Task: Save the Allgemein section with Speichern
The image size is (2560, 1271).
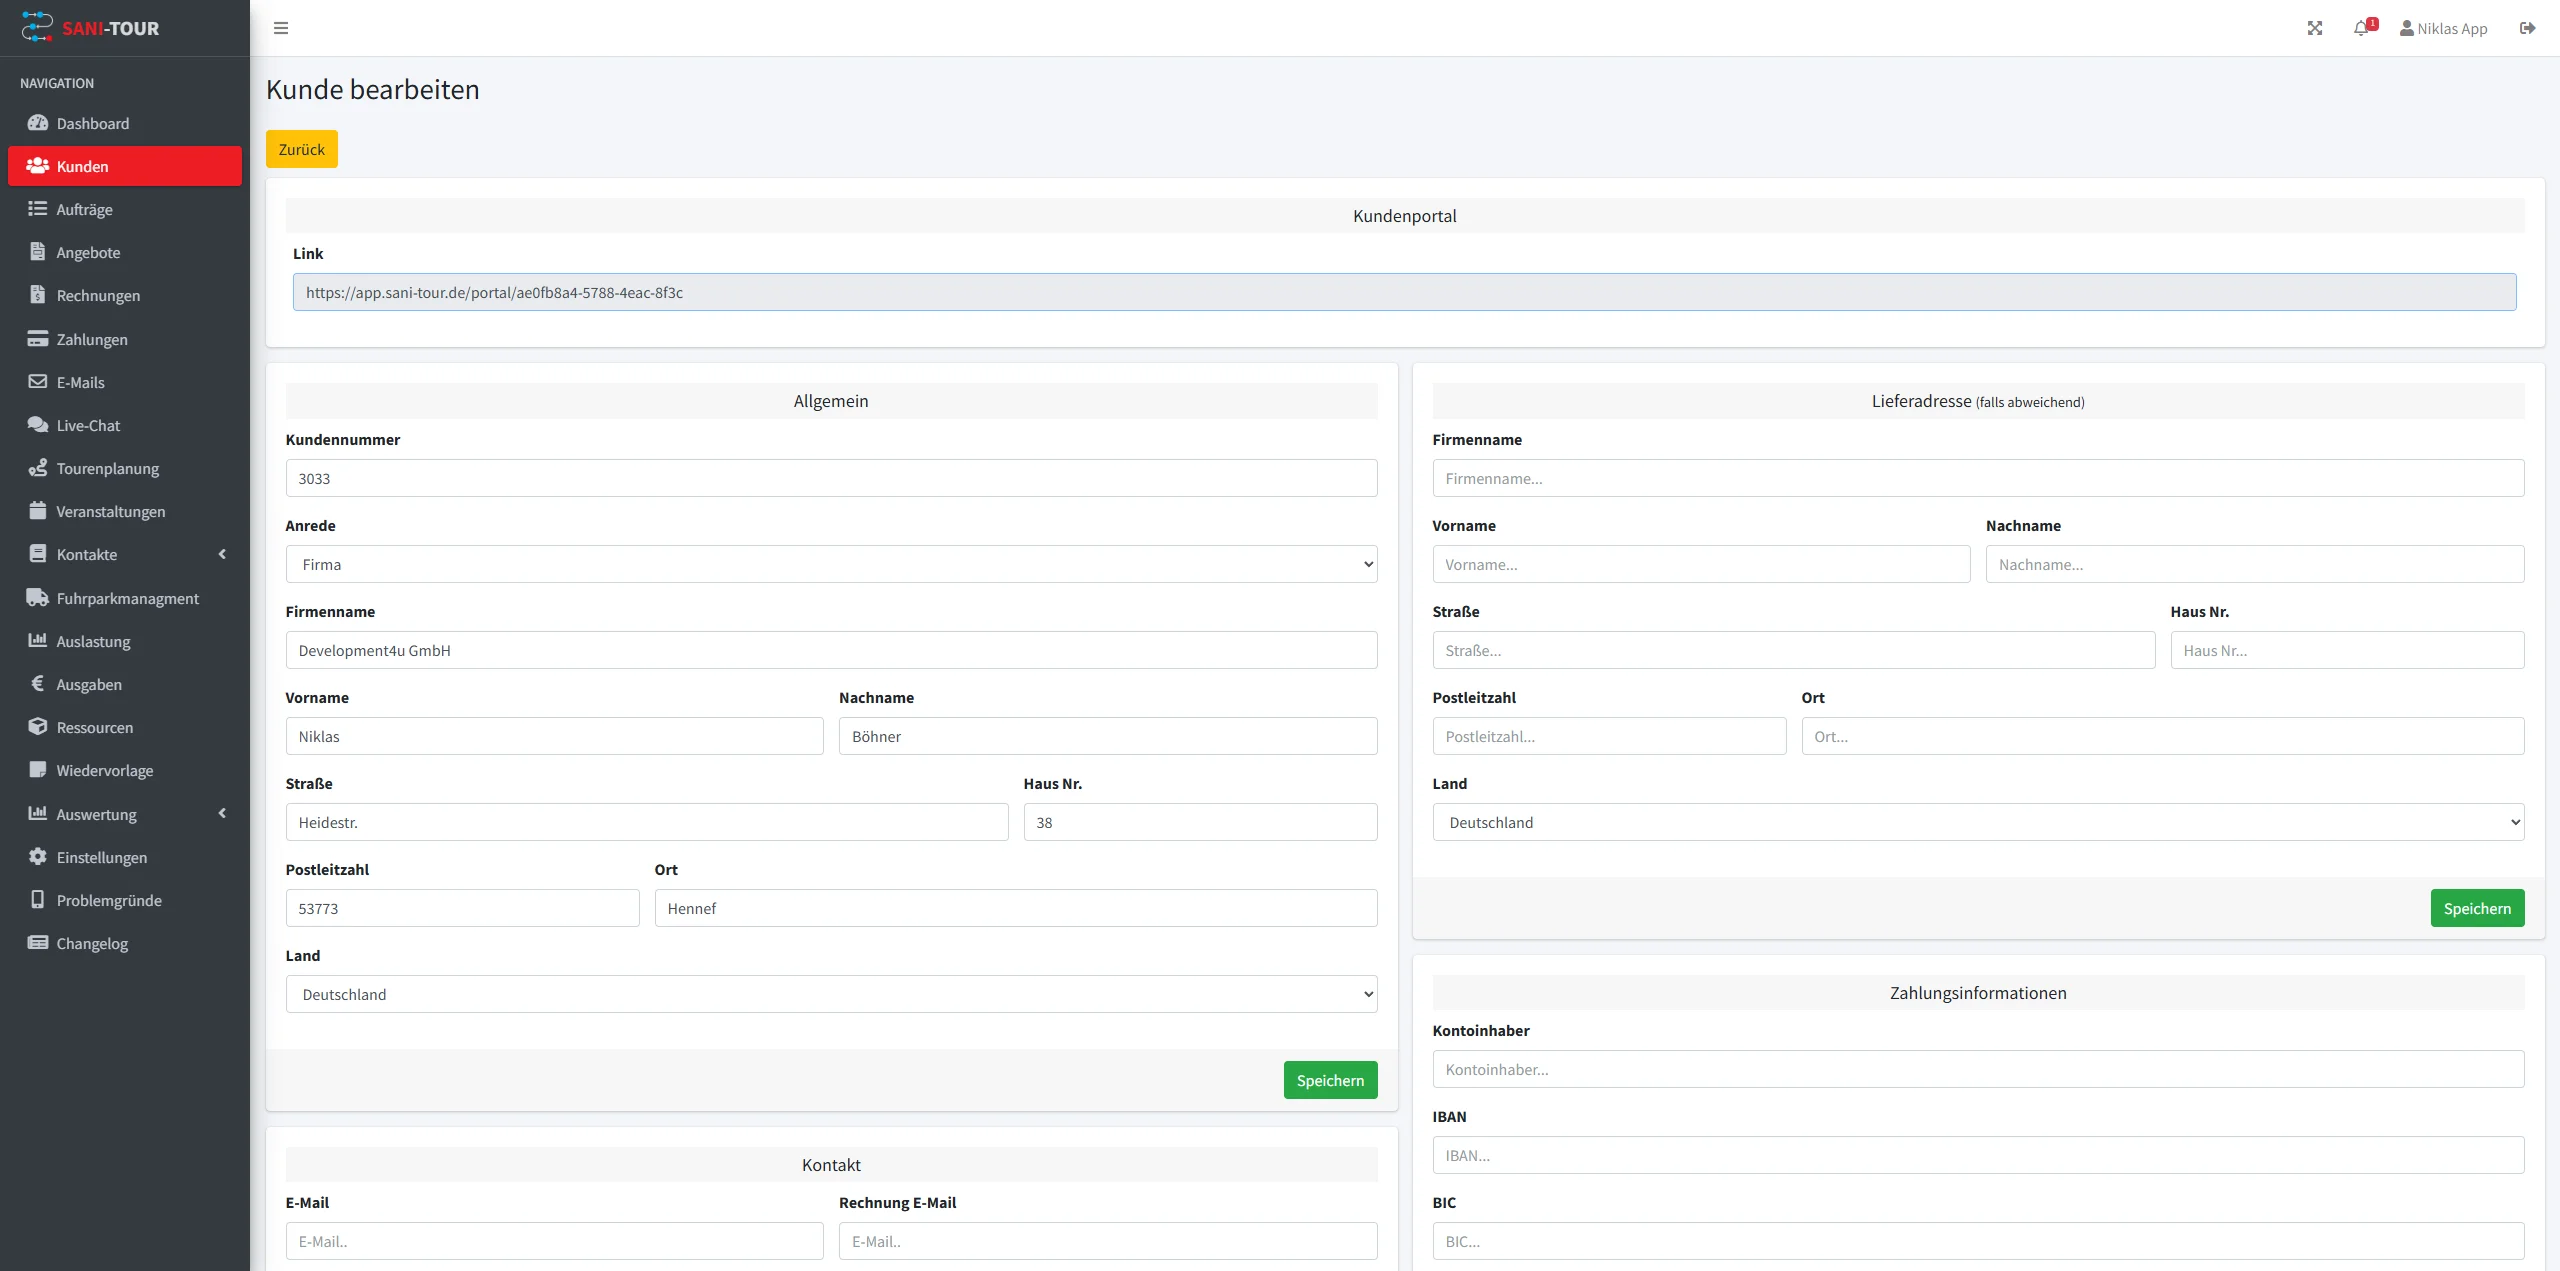Action: point(1329,1080)
